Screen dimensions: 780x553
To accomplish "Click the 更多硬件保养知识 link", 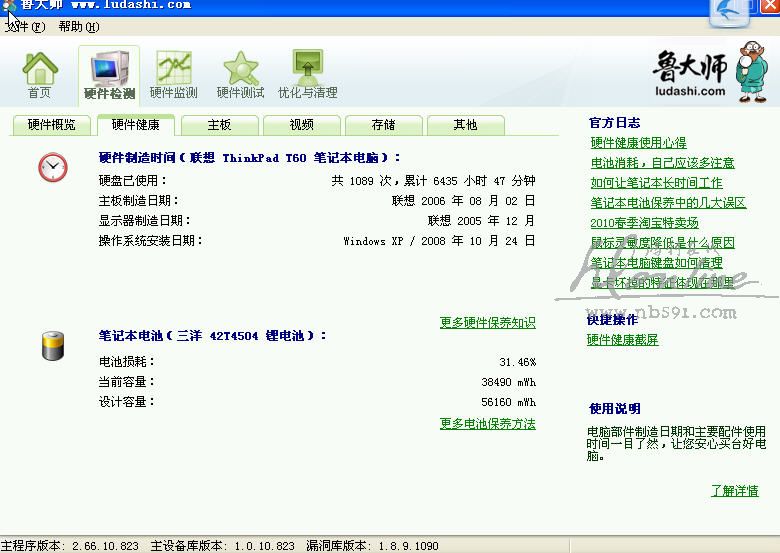I will tap(488, 323).
